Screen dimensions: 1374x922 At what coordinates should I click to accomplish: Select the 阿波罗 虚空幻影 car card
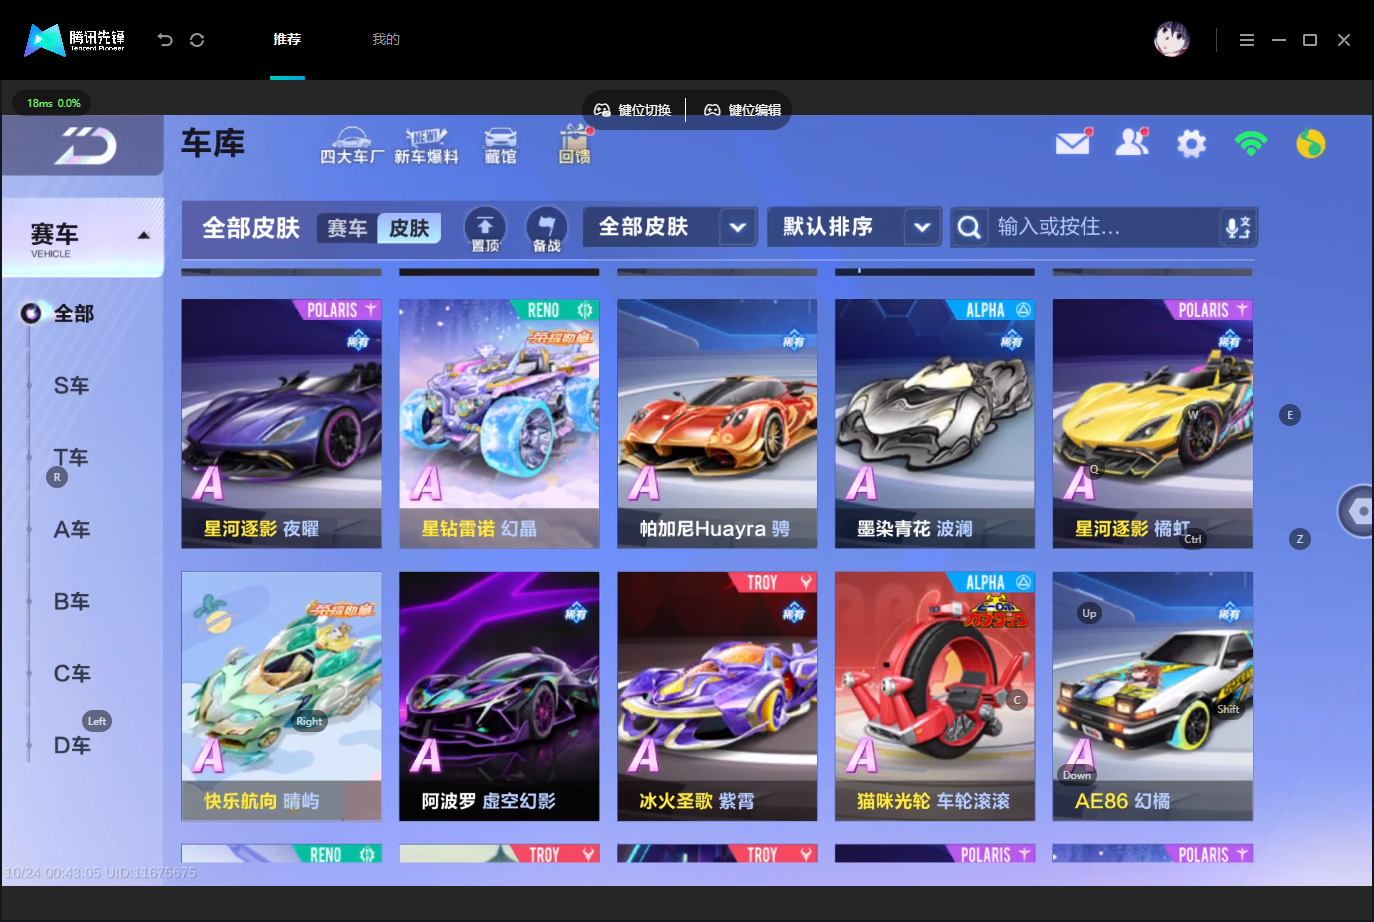[499, 697]
